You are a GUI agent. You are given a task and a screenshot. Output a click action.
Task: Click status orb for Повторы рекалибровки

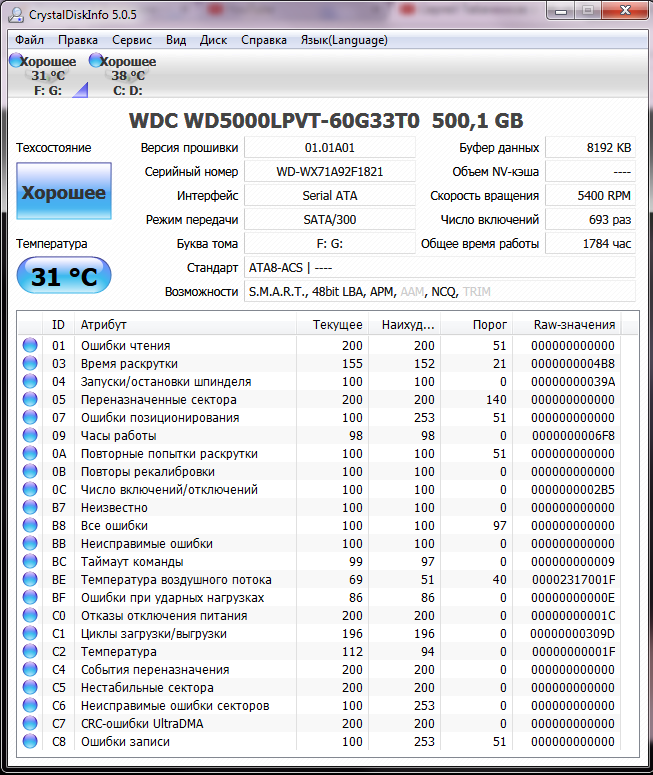click(30, 471)
